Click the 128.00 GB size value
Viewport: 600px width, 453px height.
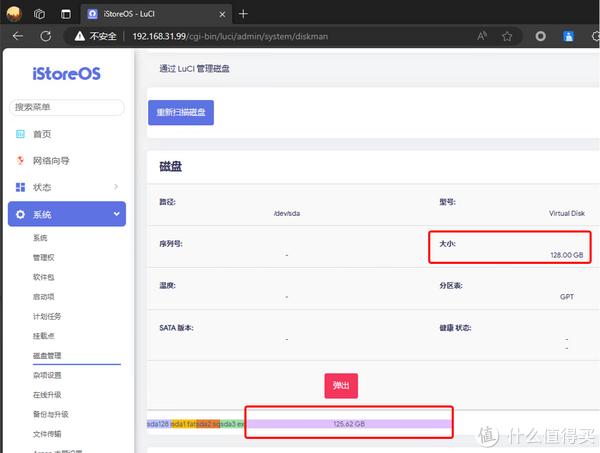point(567,255)
